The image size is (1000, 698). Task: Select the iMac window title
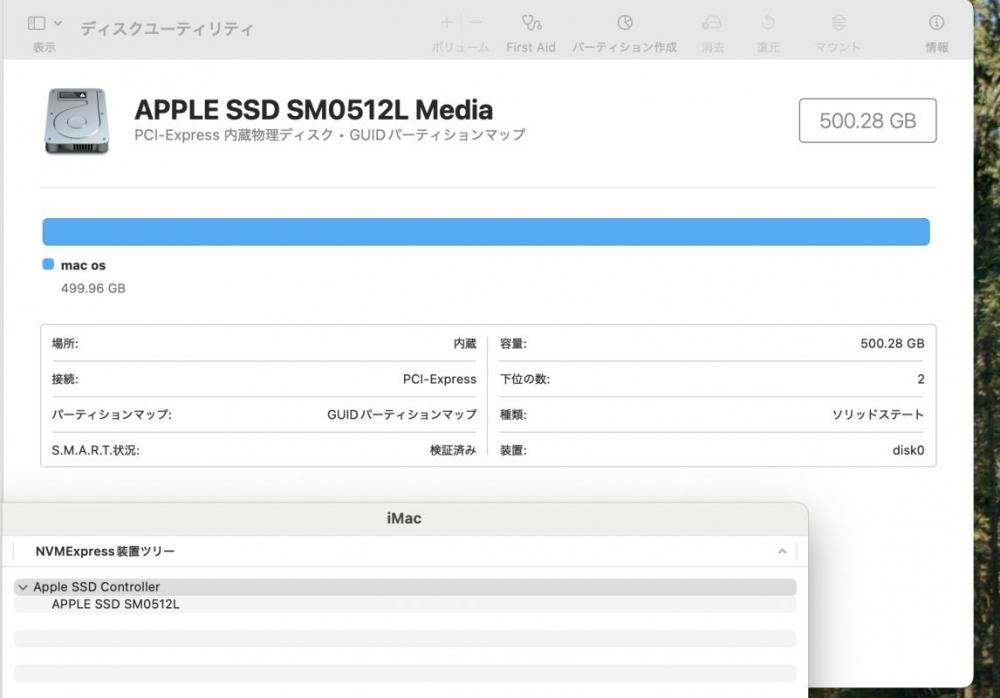click(x=404, y=518)
